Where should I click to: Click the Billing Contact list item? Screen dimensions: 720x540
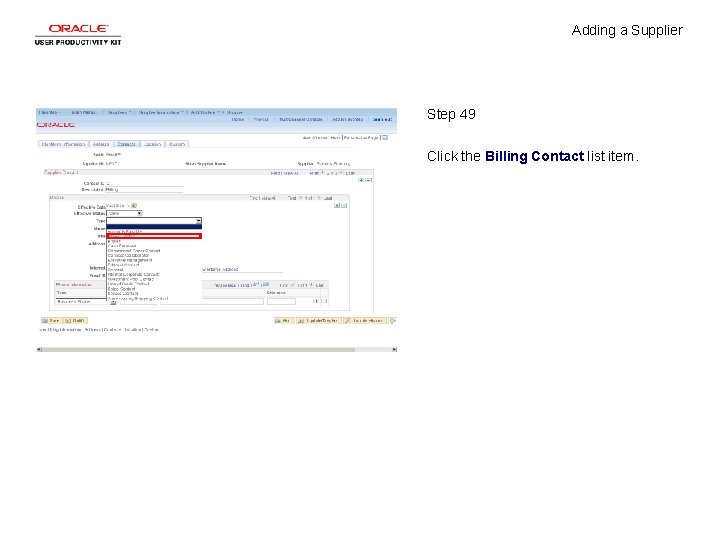pyautogui.click(x=154, y=236)
